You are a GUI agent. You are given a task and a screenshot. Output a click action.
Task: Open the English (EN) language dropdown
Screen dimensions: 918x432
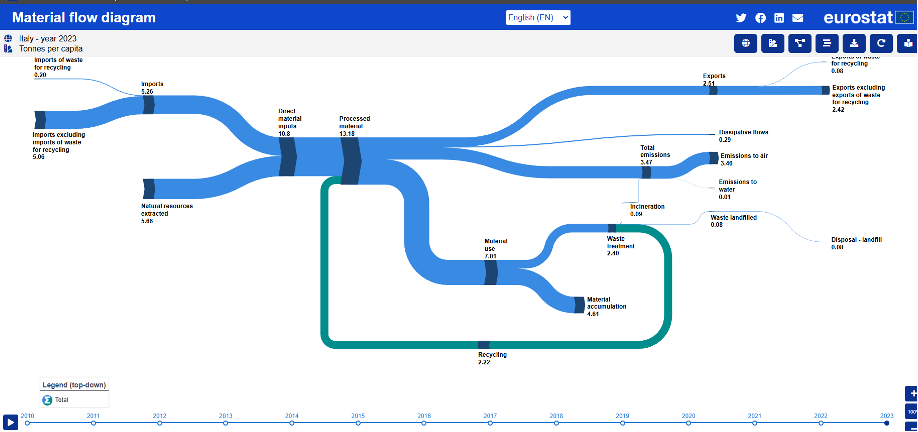click(x=538, y=17)
